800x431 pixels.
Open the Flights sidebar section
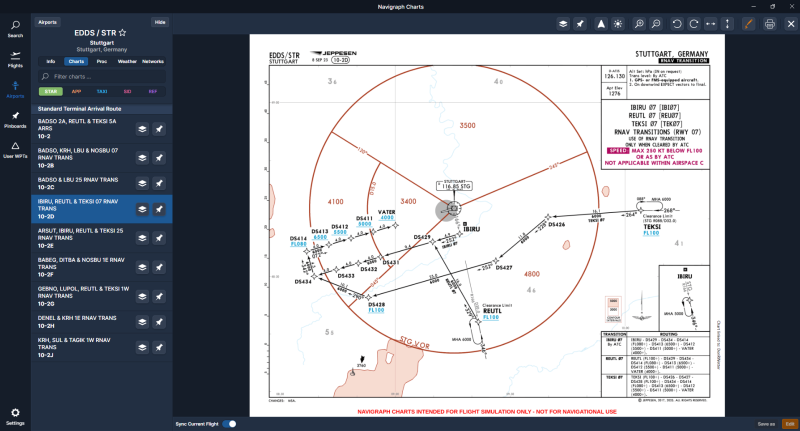point(15,59)
